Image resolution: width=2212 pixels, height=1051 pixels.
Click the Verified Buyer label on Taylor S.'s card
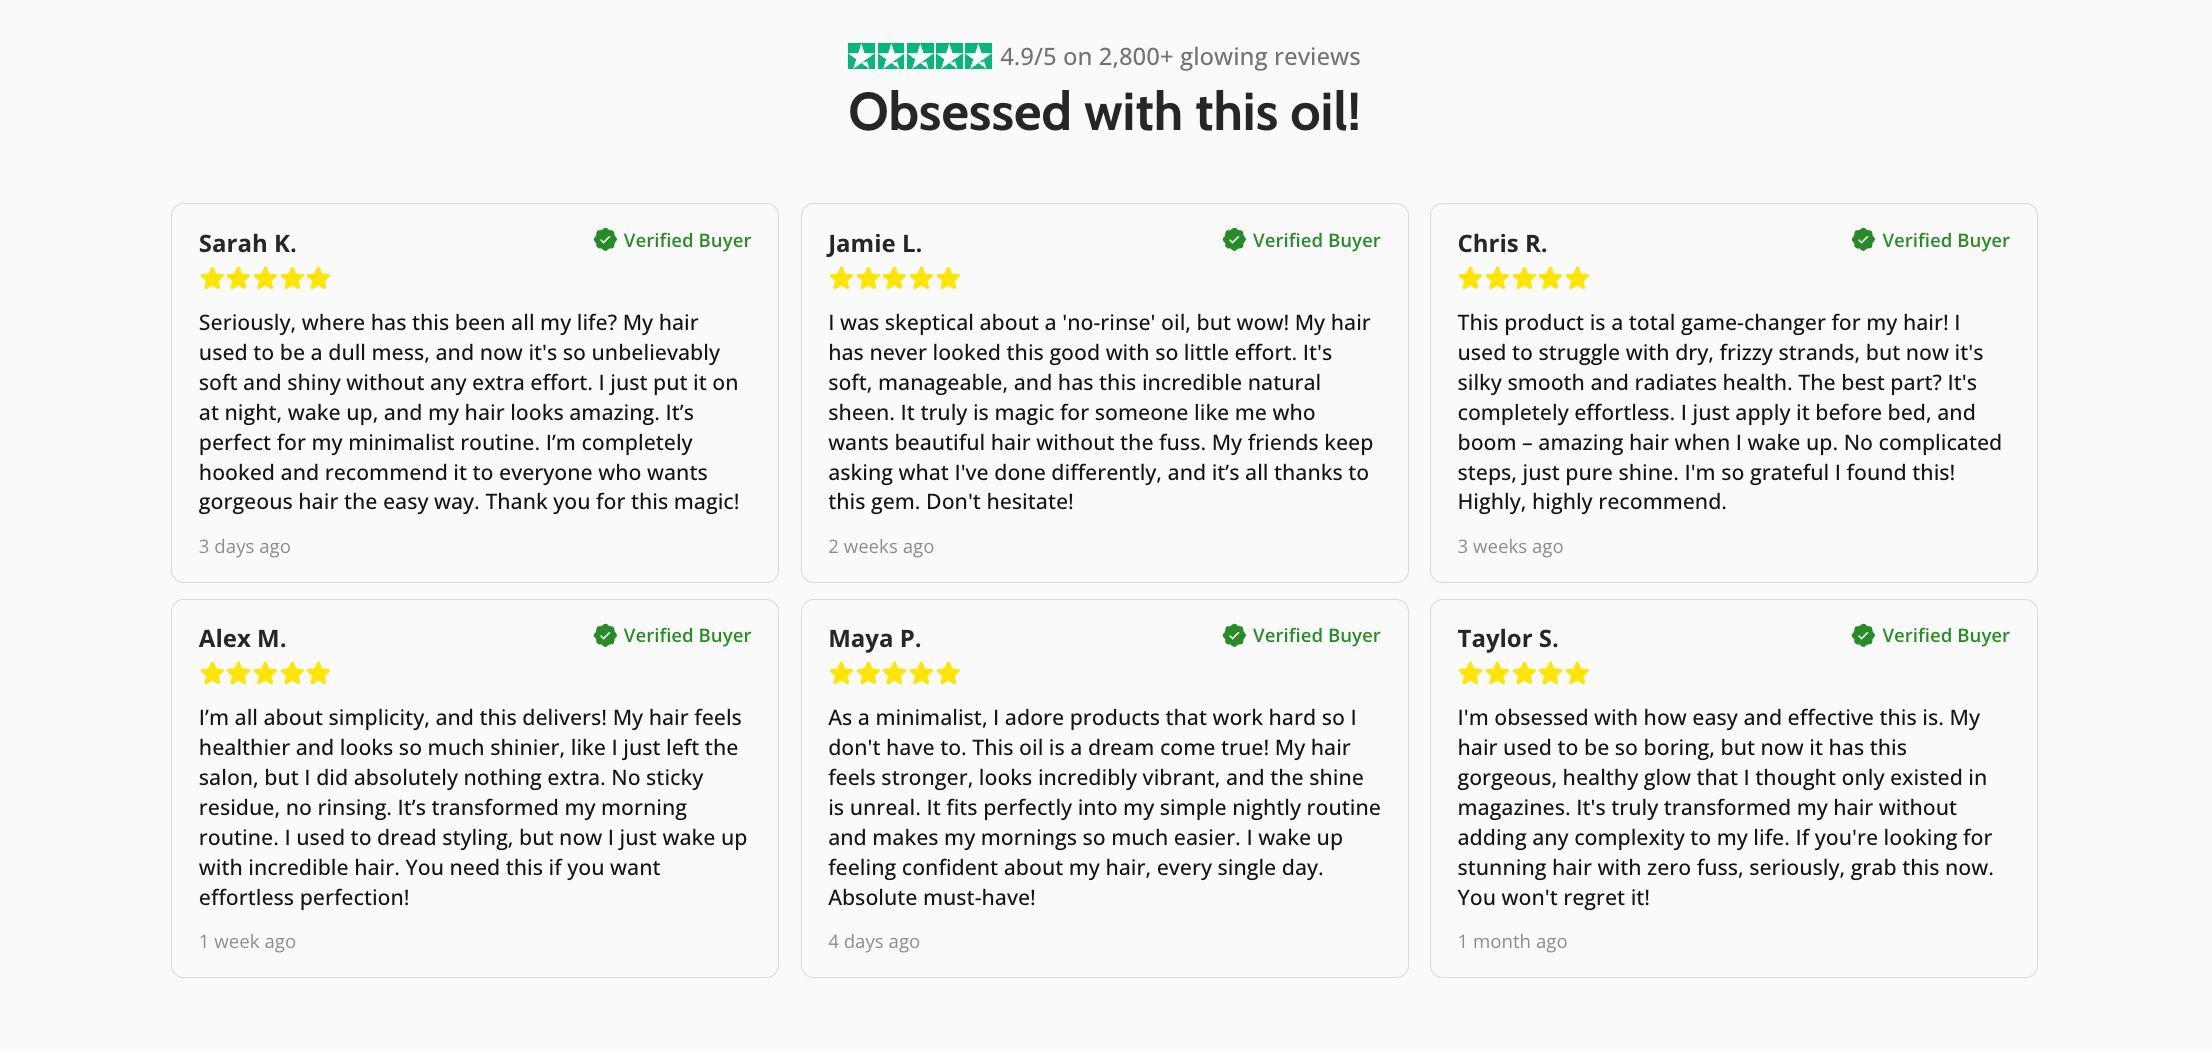point(1945,636)
